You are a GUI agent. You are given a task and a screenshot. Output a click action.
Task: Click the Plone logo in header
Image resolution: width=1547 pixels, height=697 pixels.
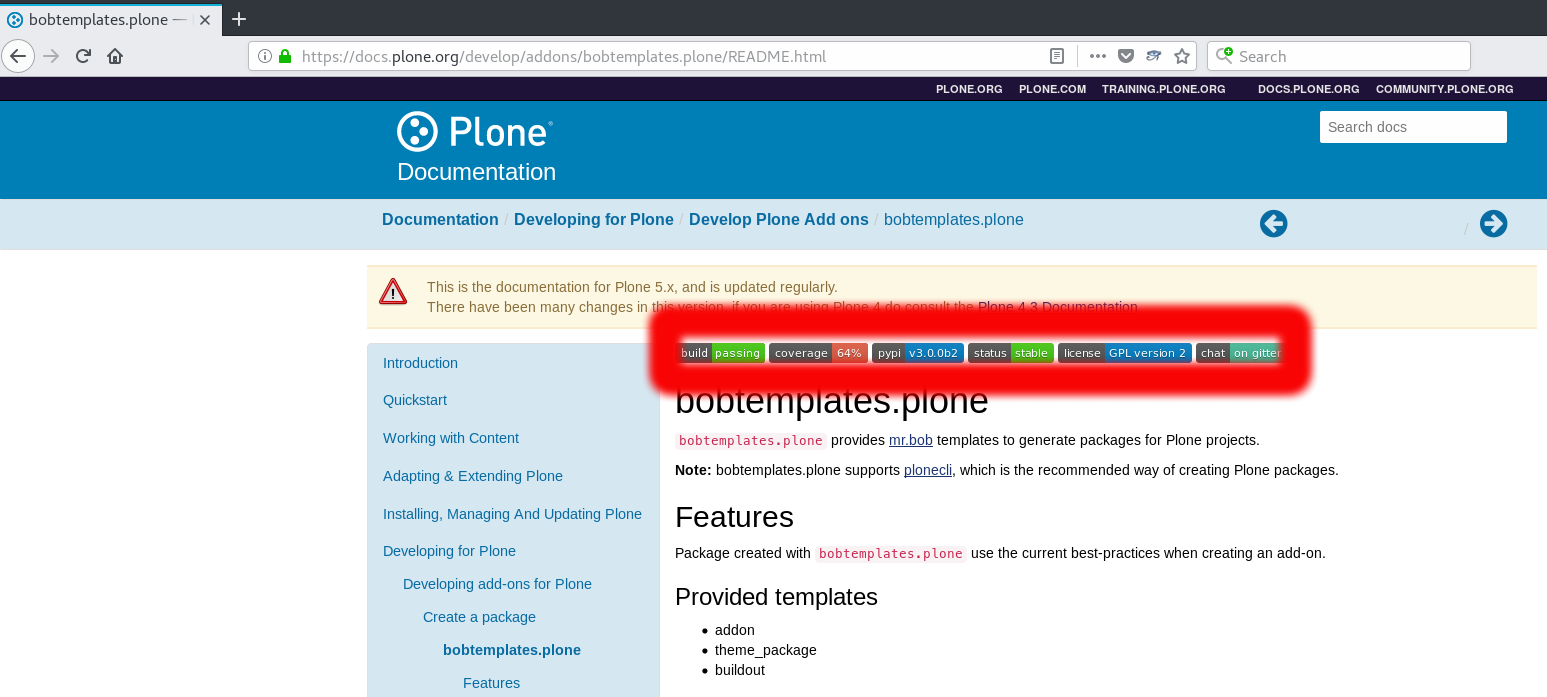[475, 131]
